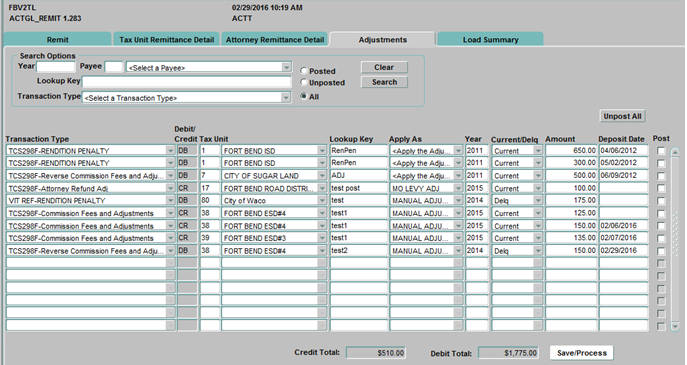Viewport: 687px width, 365px height.
Task: Click the ADJ lookup key cell
Action: point(358,175)
